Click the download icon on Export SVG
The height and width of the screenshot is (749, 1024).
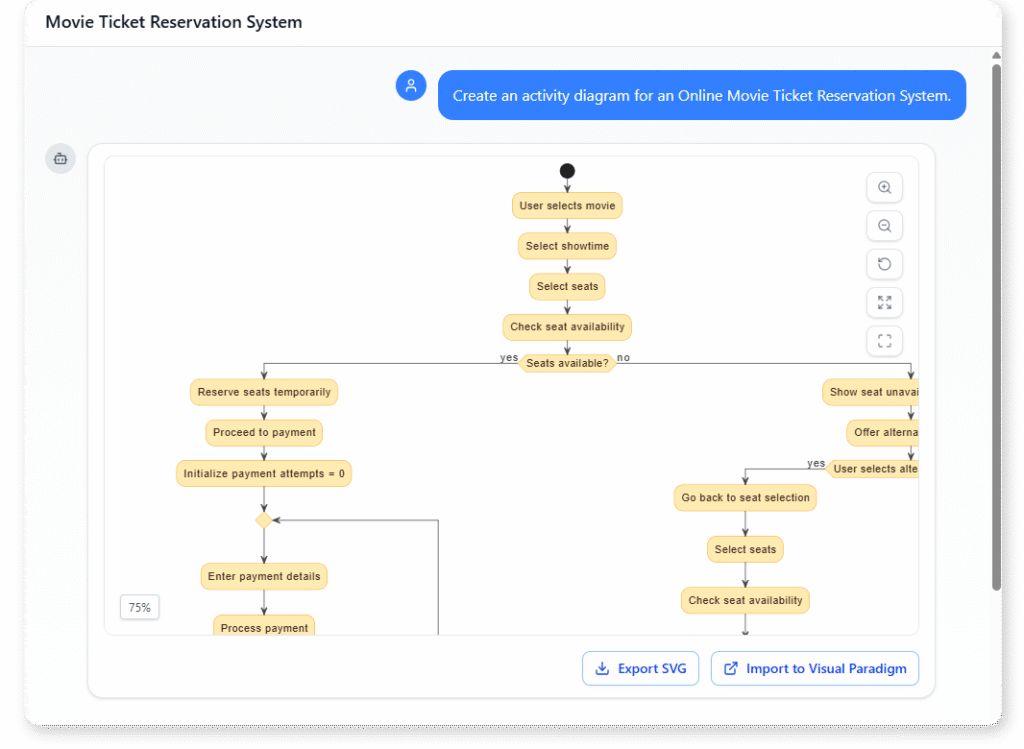603,668
